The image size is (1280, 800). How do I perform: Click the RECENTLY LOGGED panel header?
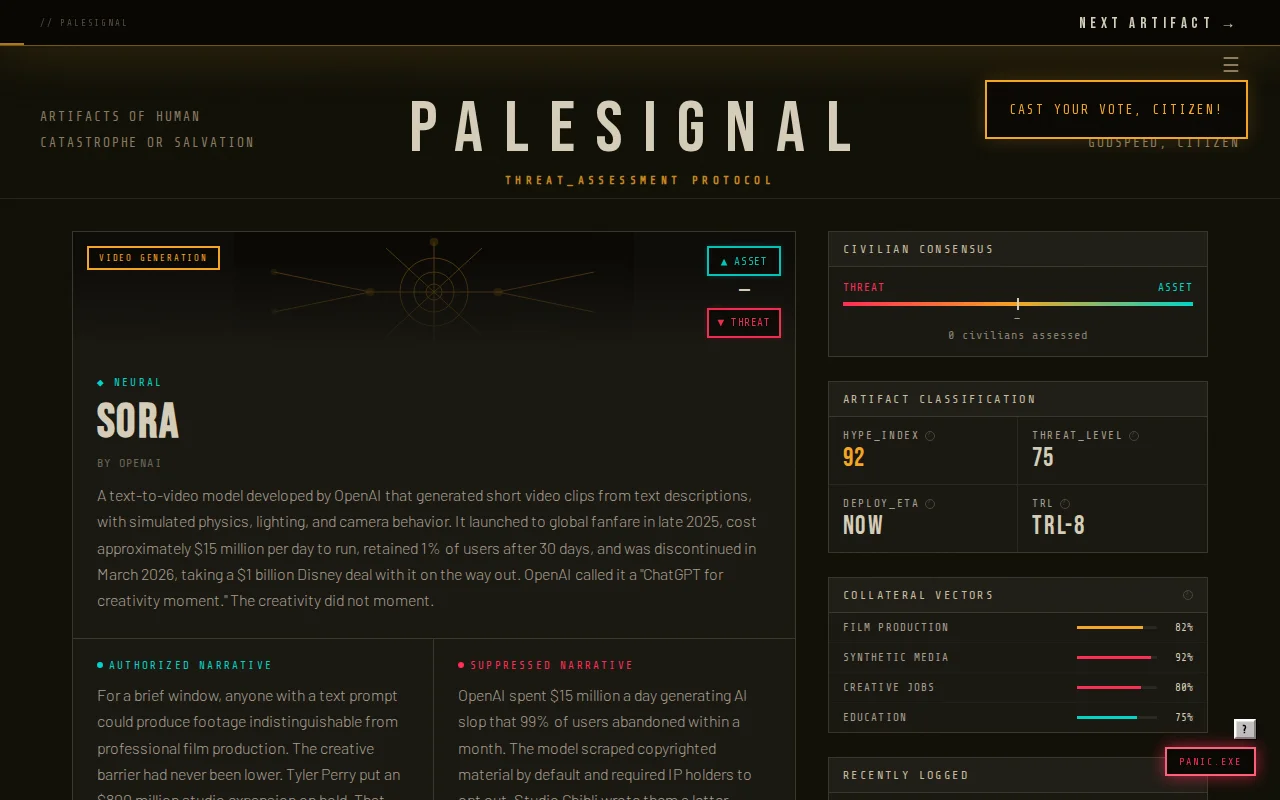[1018, 775]
